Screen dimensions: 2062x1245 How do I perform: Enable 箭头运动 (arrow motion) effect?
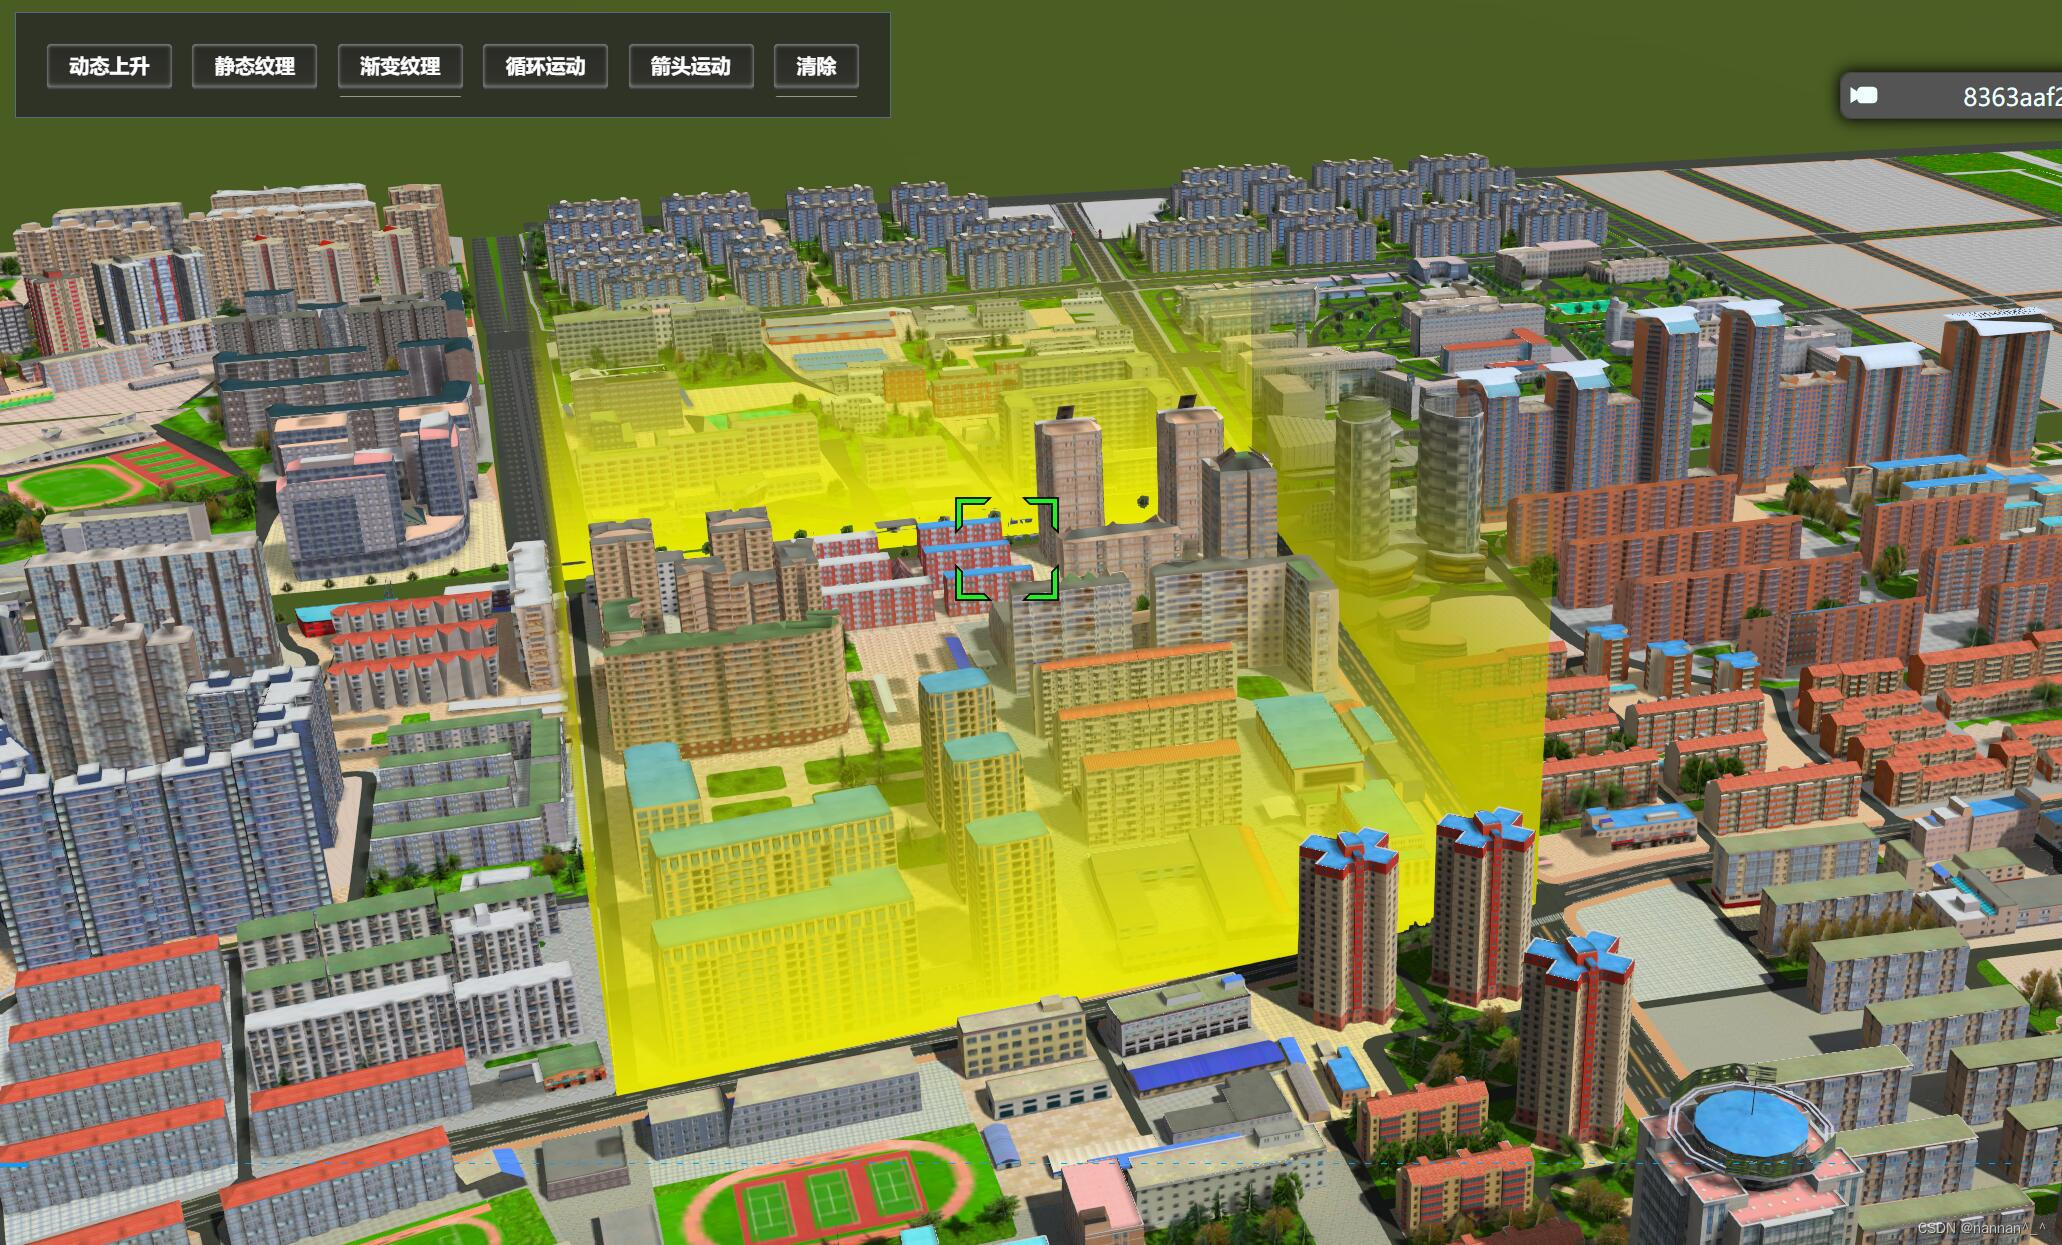(690, 67)
